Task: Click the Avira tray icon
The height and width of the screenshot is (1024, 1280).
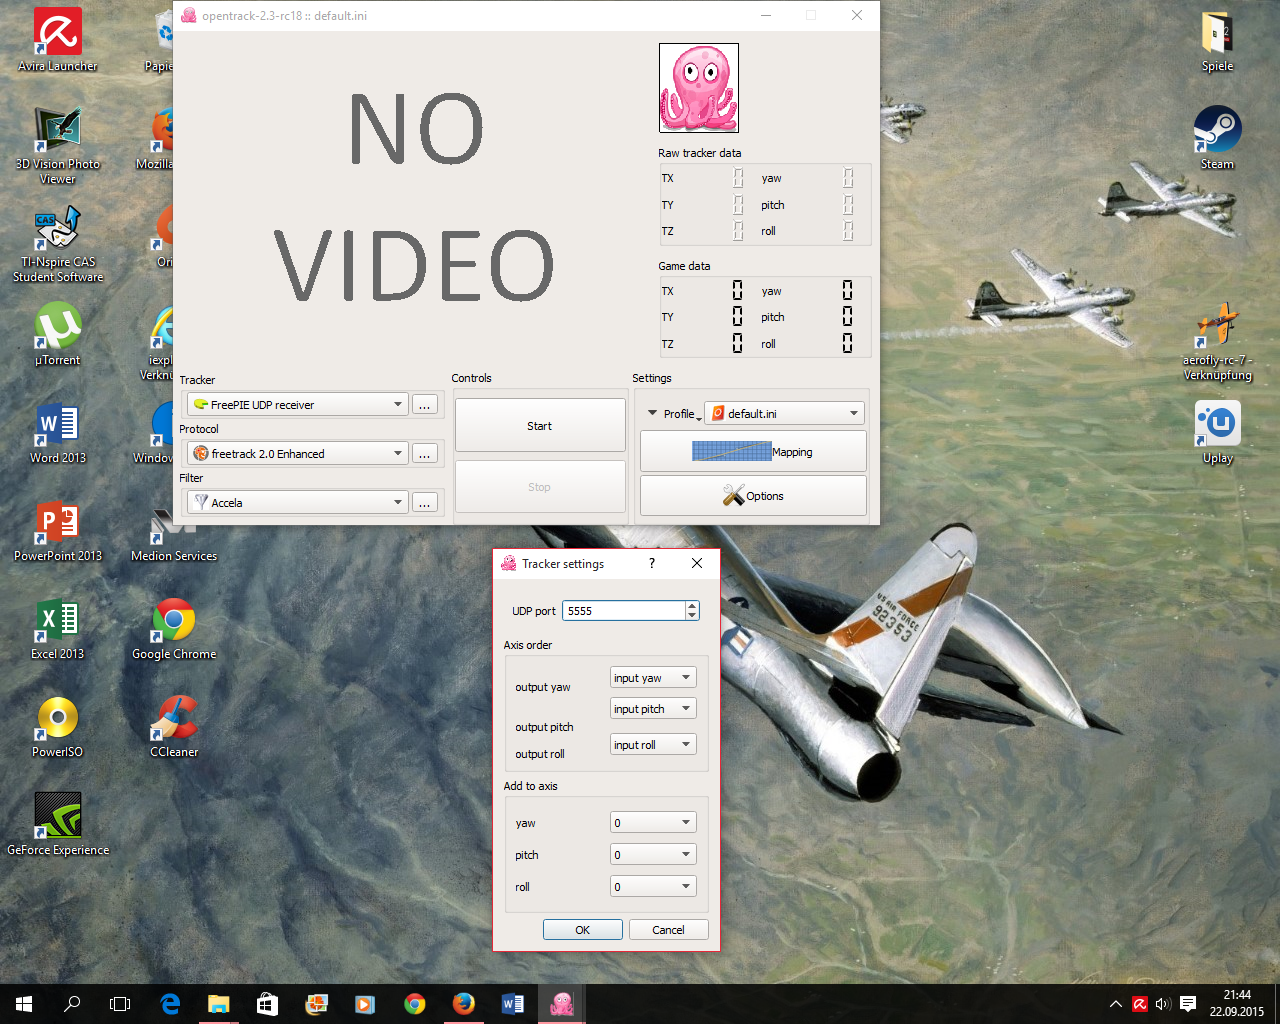Action: coord(1139,1004)
